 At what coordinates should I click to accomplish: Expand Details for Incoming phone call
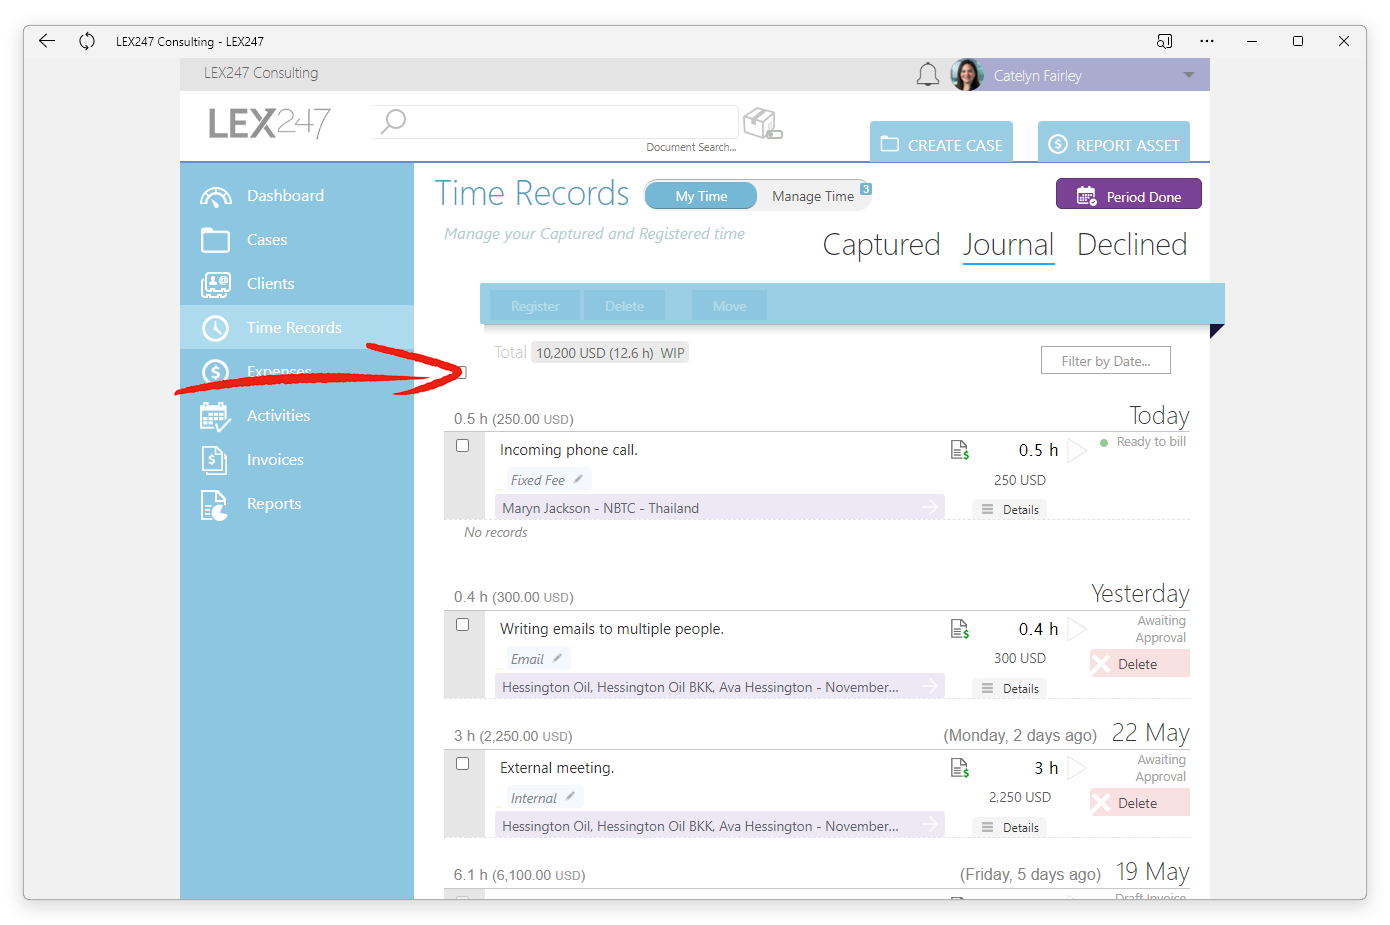pos(1010,509)
